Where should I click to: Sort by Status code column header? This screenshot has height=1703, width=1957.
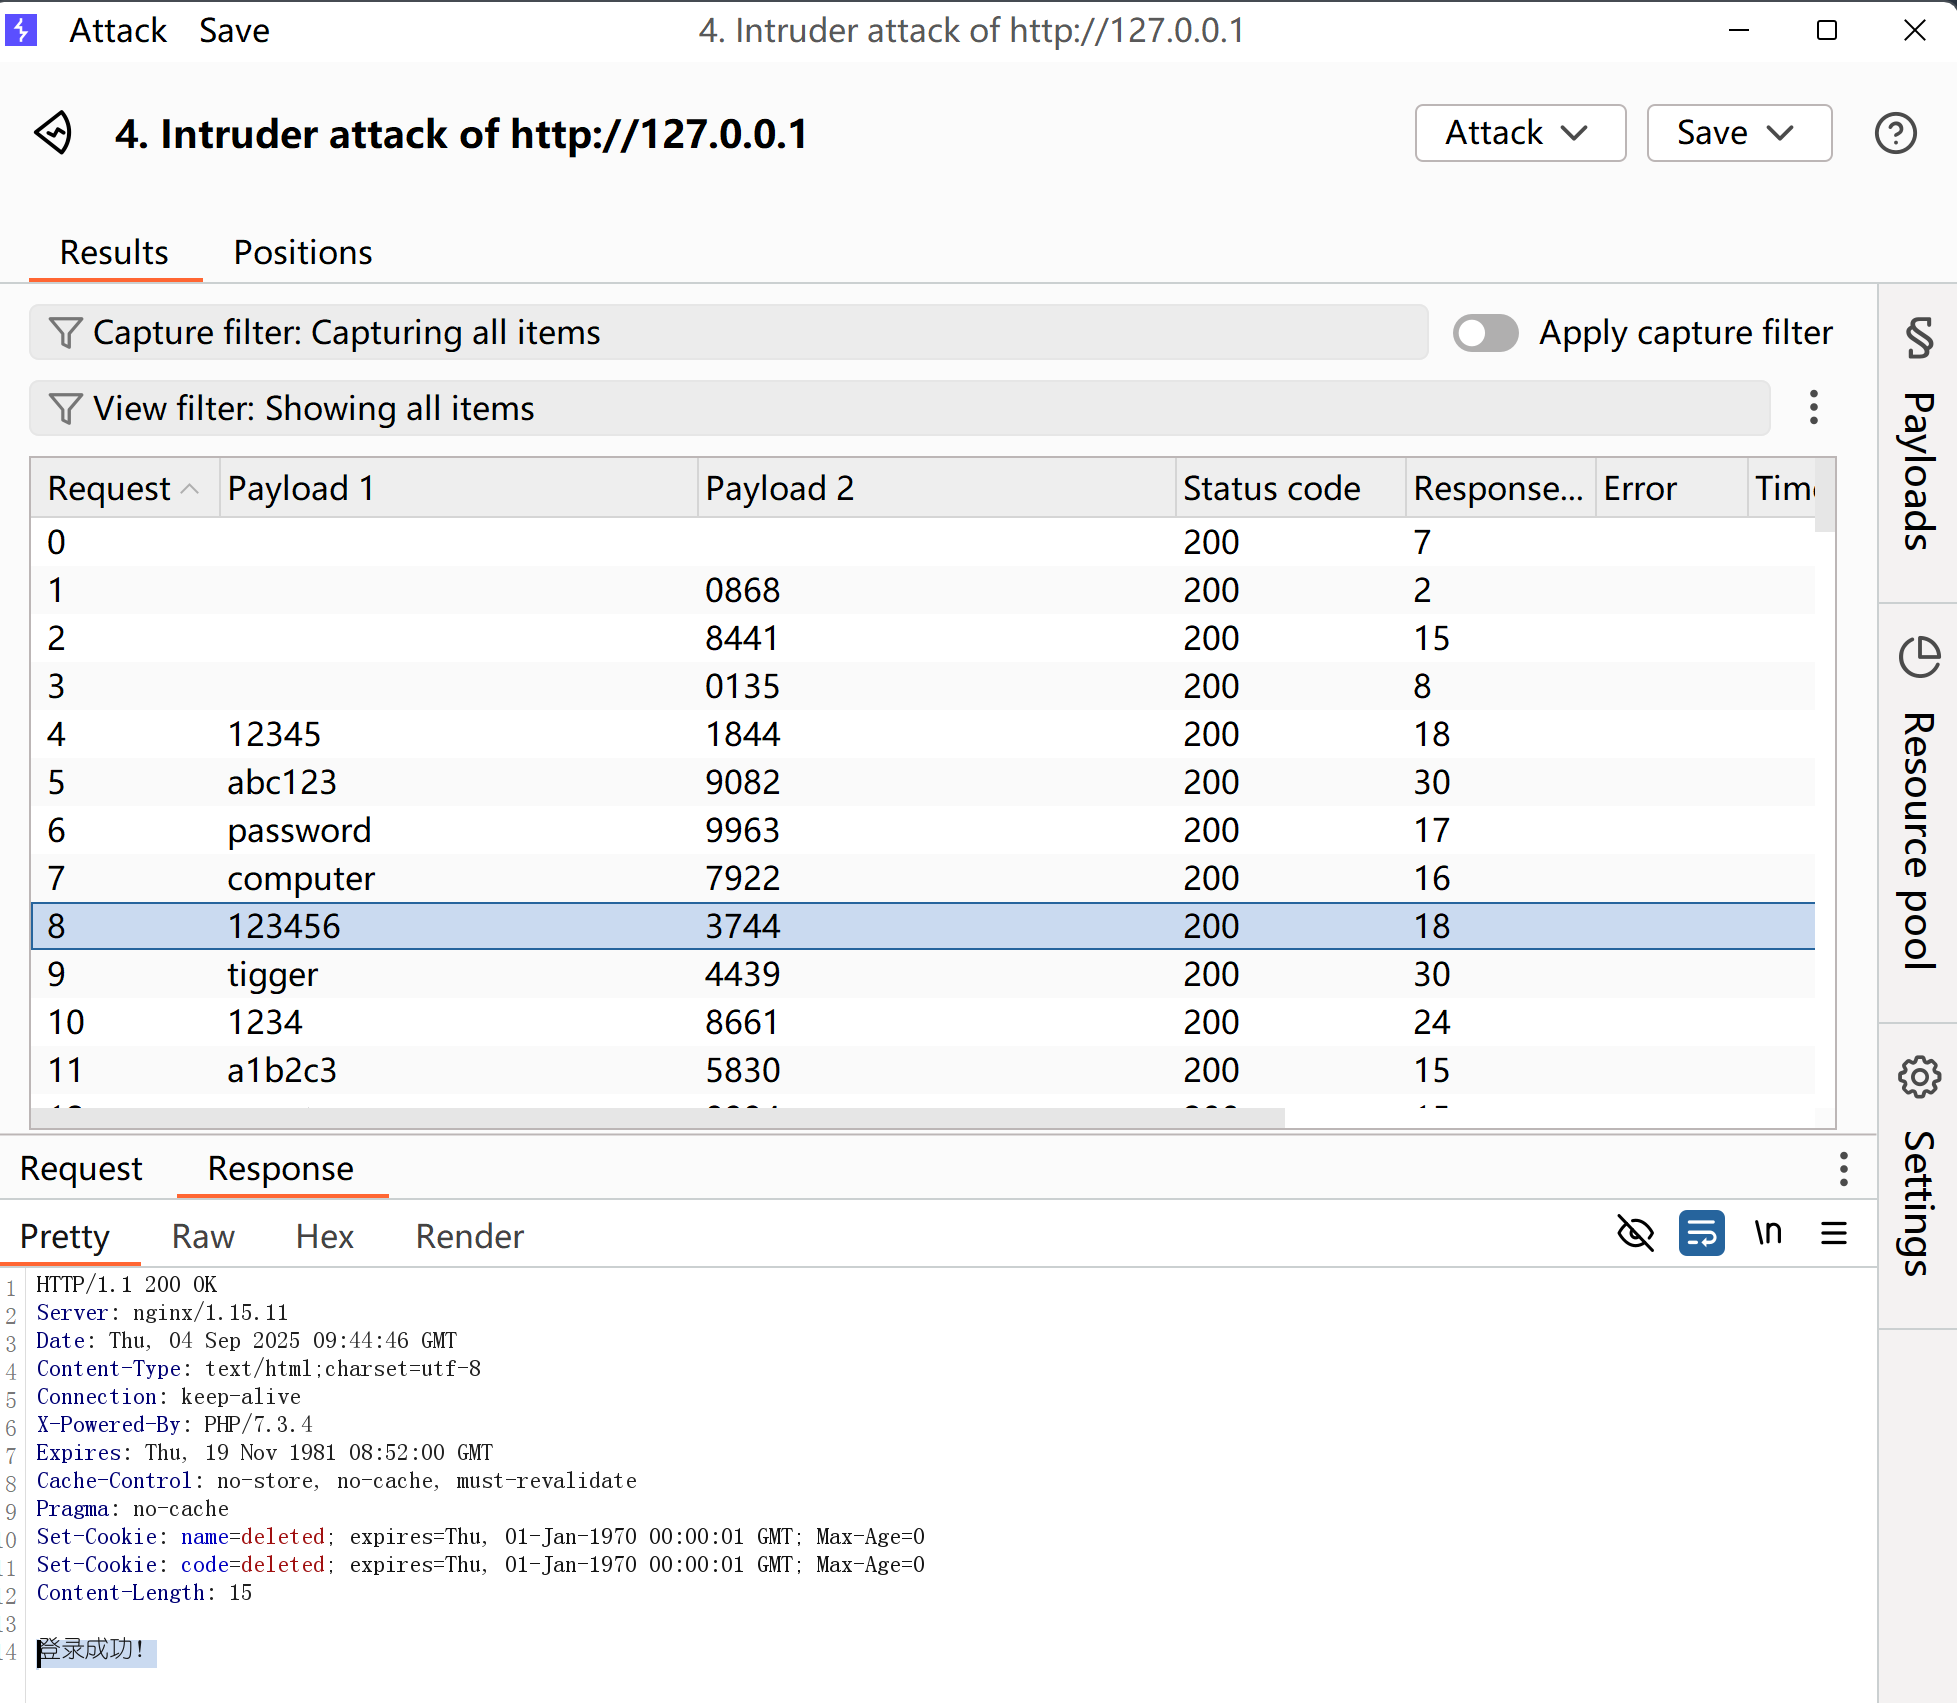point(1291,488)
